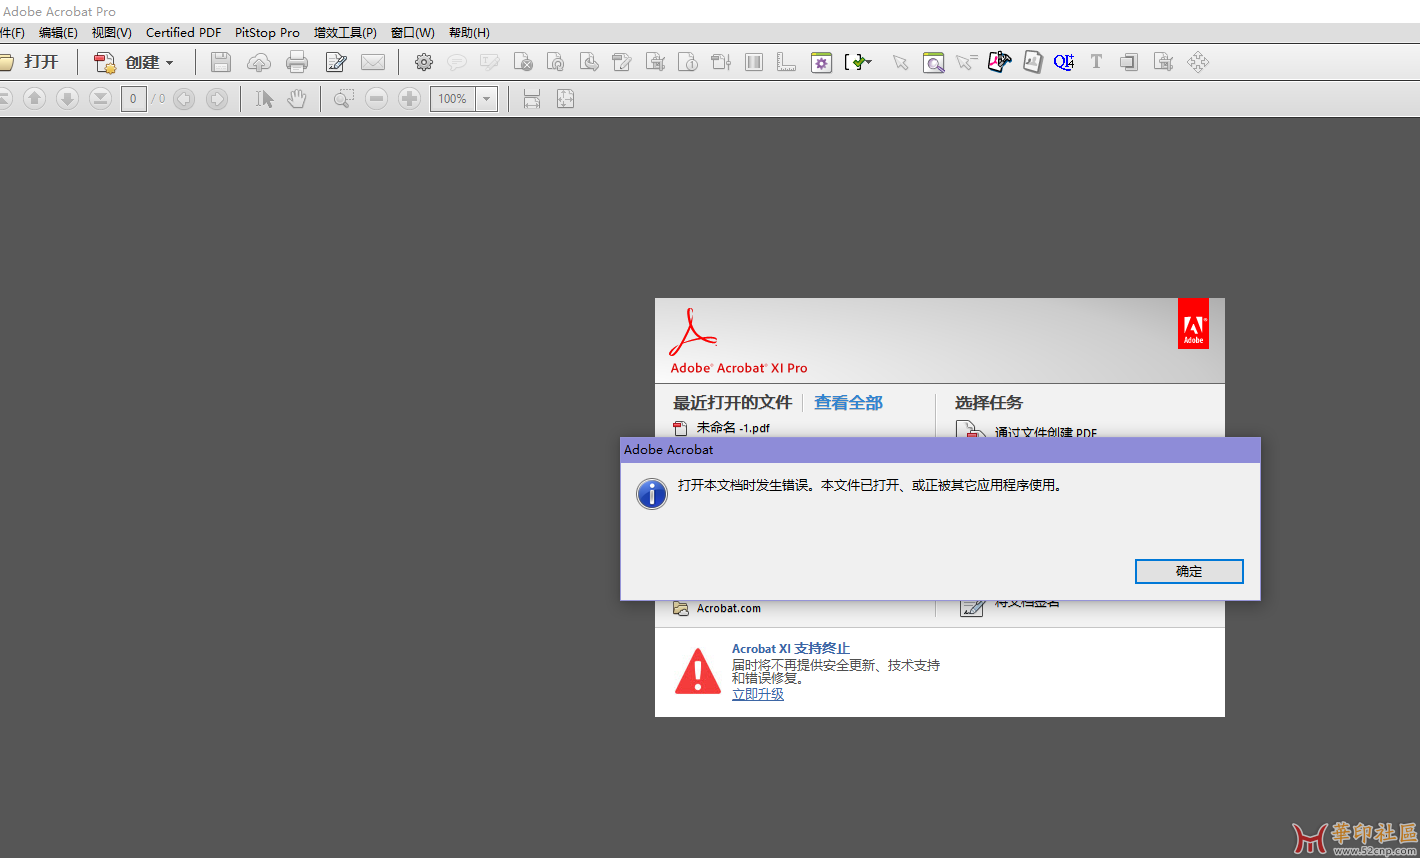Click the delete page icon
1420x858 pixels.
(x=523, y=62)
